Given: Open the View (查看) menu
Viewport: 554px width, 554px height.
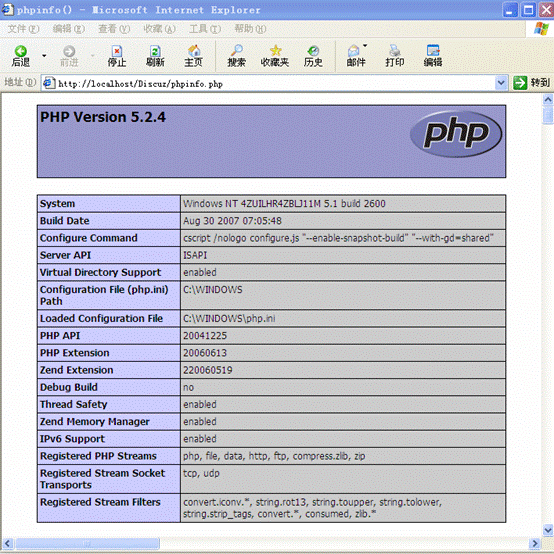Looking at the screenshot, I should coord(114,29).
